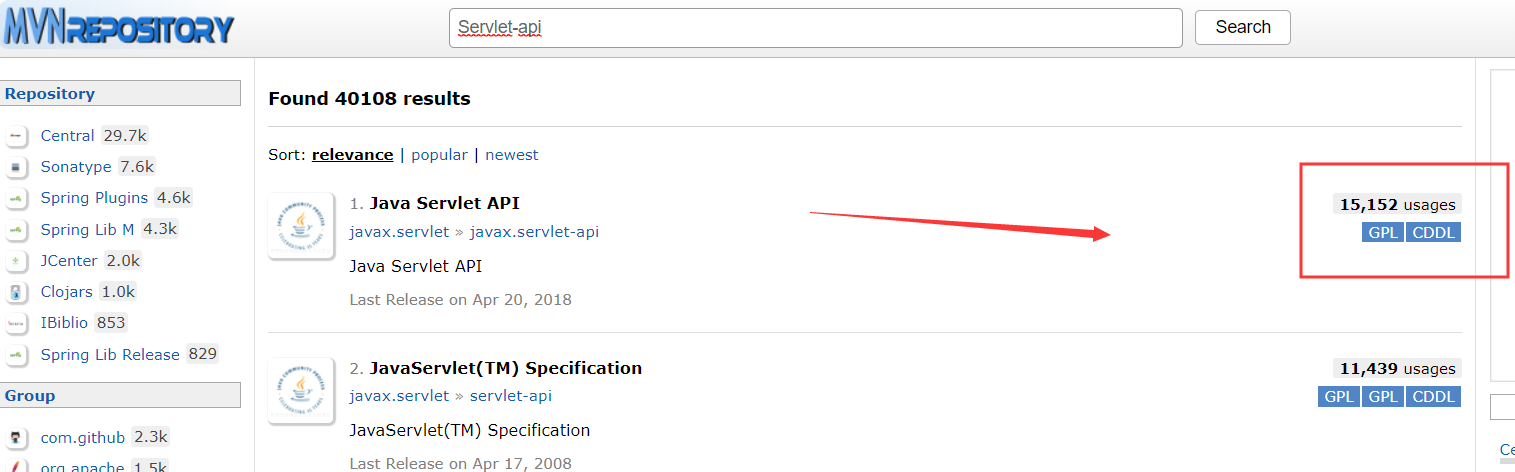Click the Spring Plugins repository icon
1515x472 pixels.
[16, 198]
